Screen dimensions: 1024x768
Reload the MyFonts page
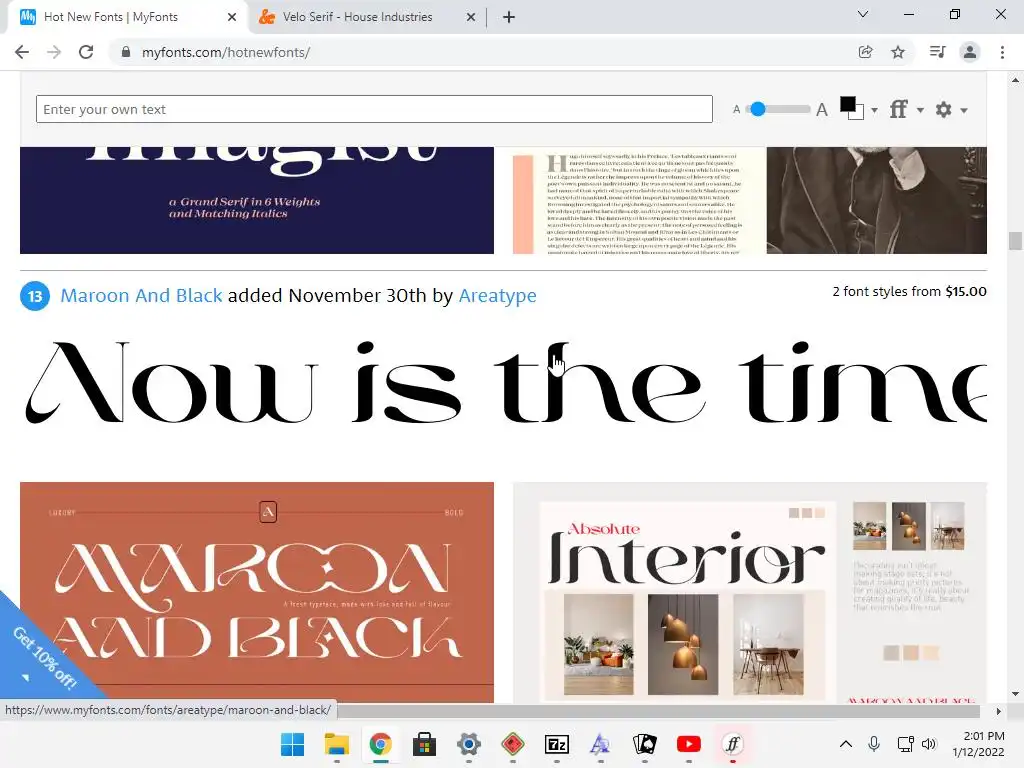point(86,52)
